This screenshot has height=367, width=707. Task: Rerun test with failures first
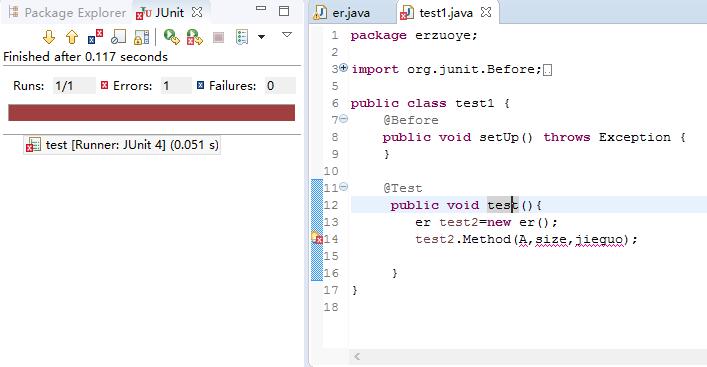pos(195,37)
